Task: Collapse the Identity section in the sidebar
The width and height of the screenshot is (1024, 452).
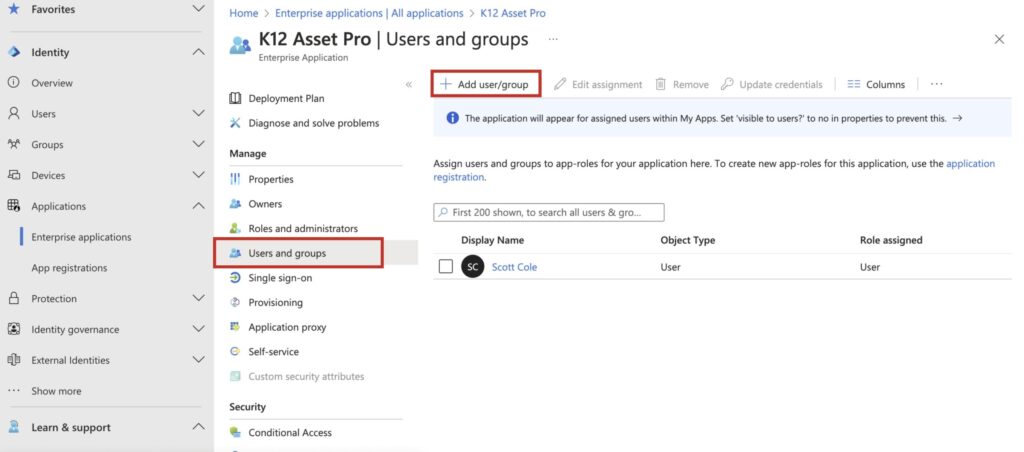Action: [x=197, y=52]
